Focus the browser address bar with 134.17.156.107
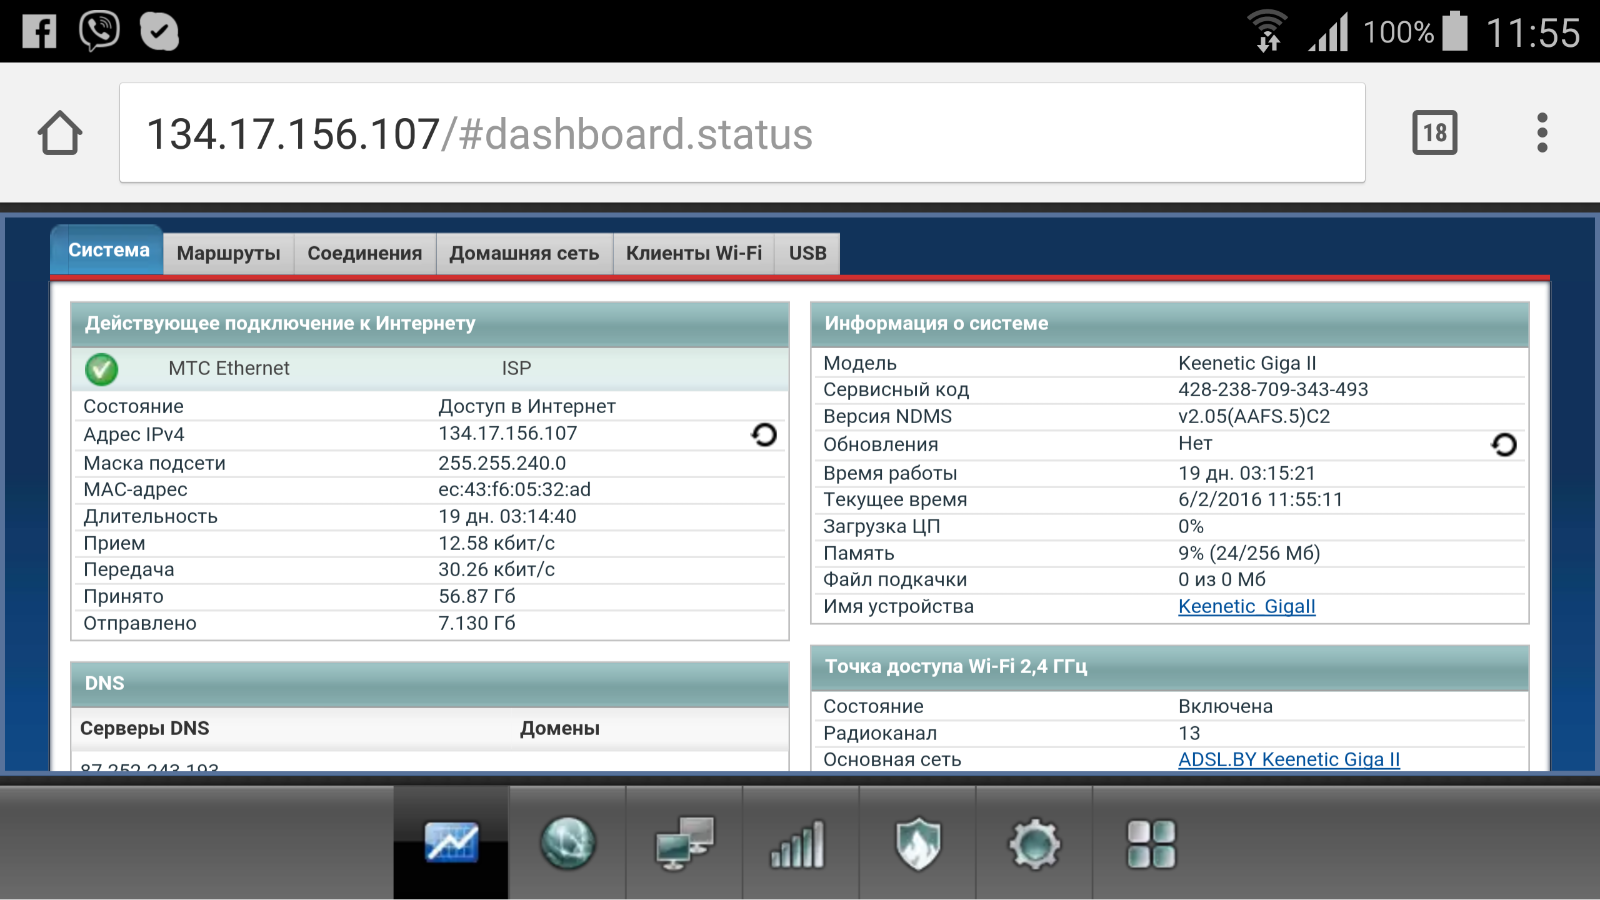 click(x=742, y=133)
